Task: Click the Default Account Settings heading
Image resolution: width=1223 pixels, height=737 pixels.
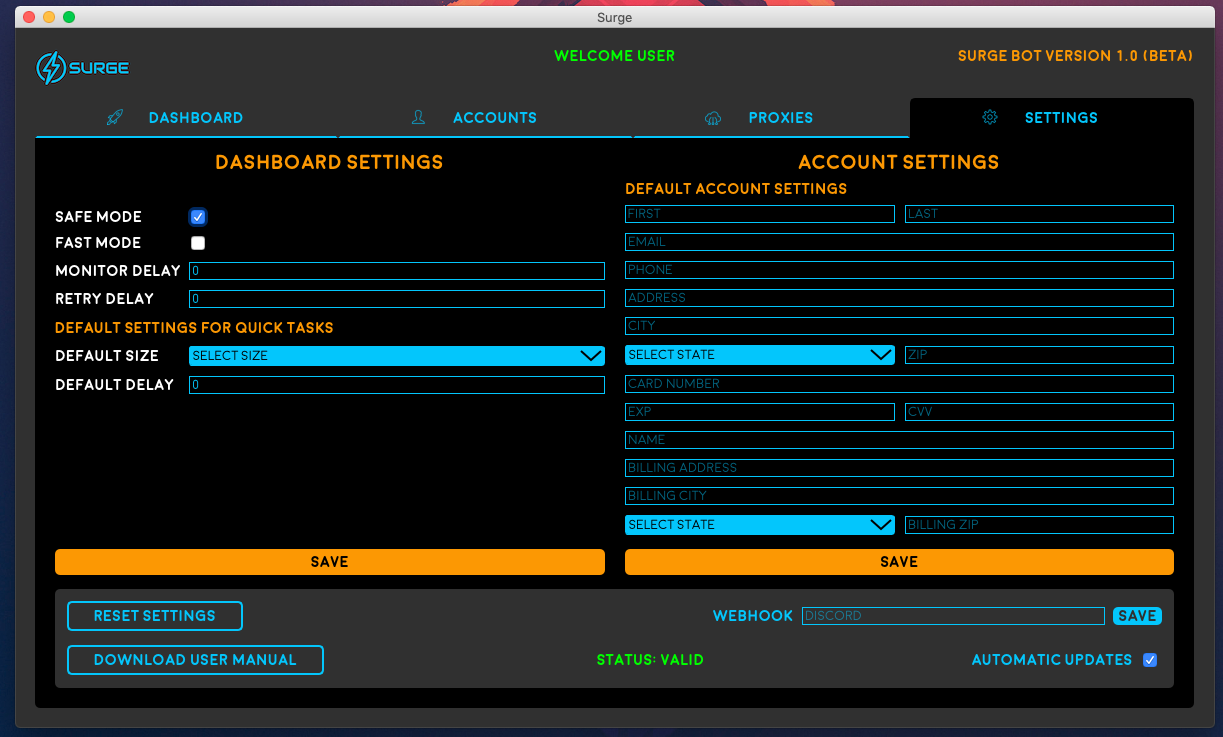Action: coord(736,189)
